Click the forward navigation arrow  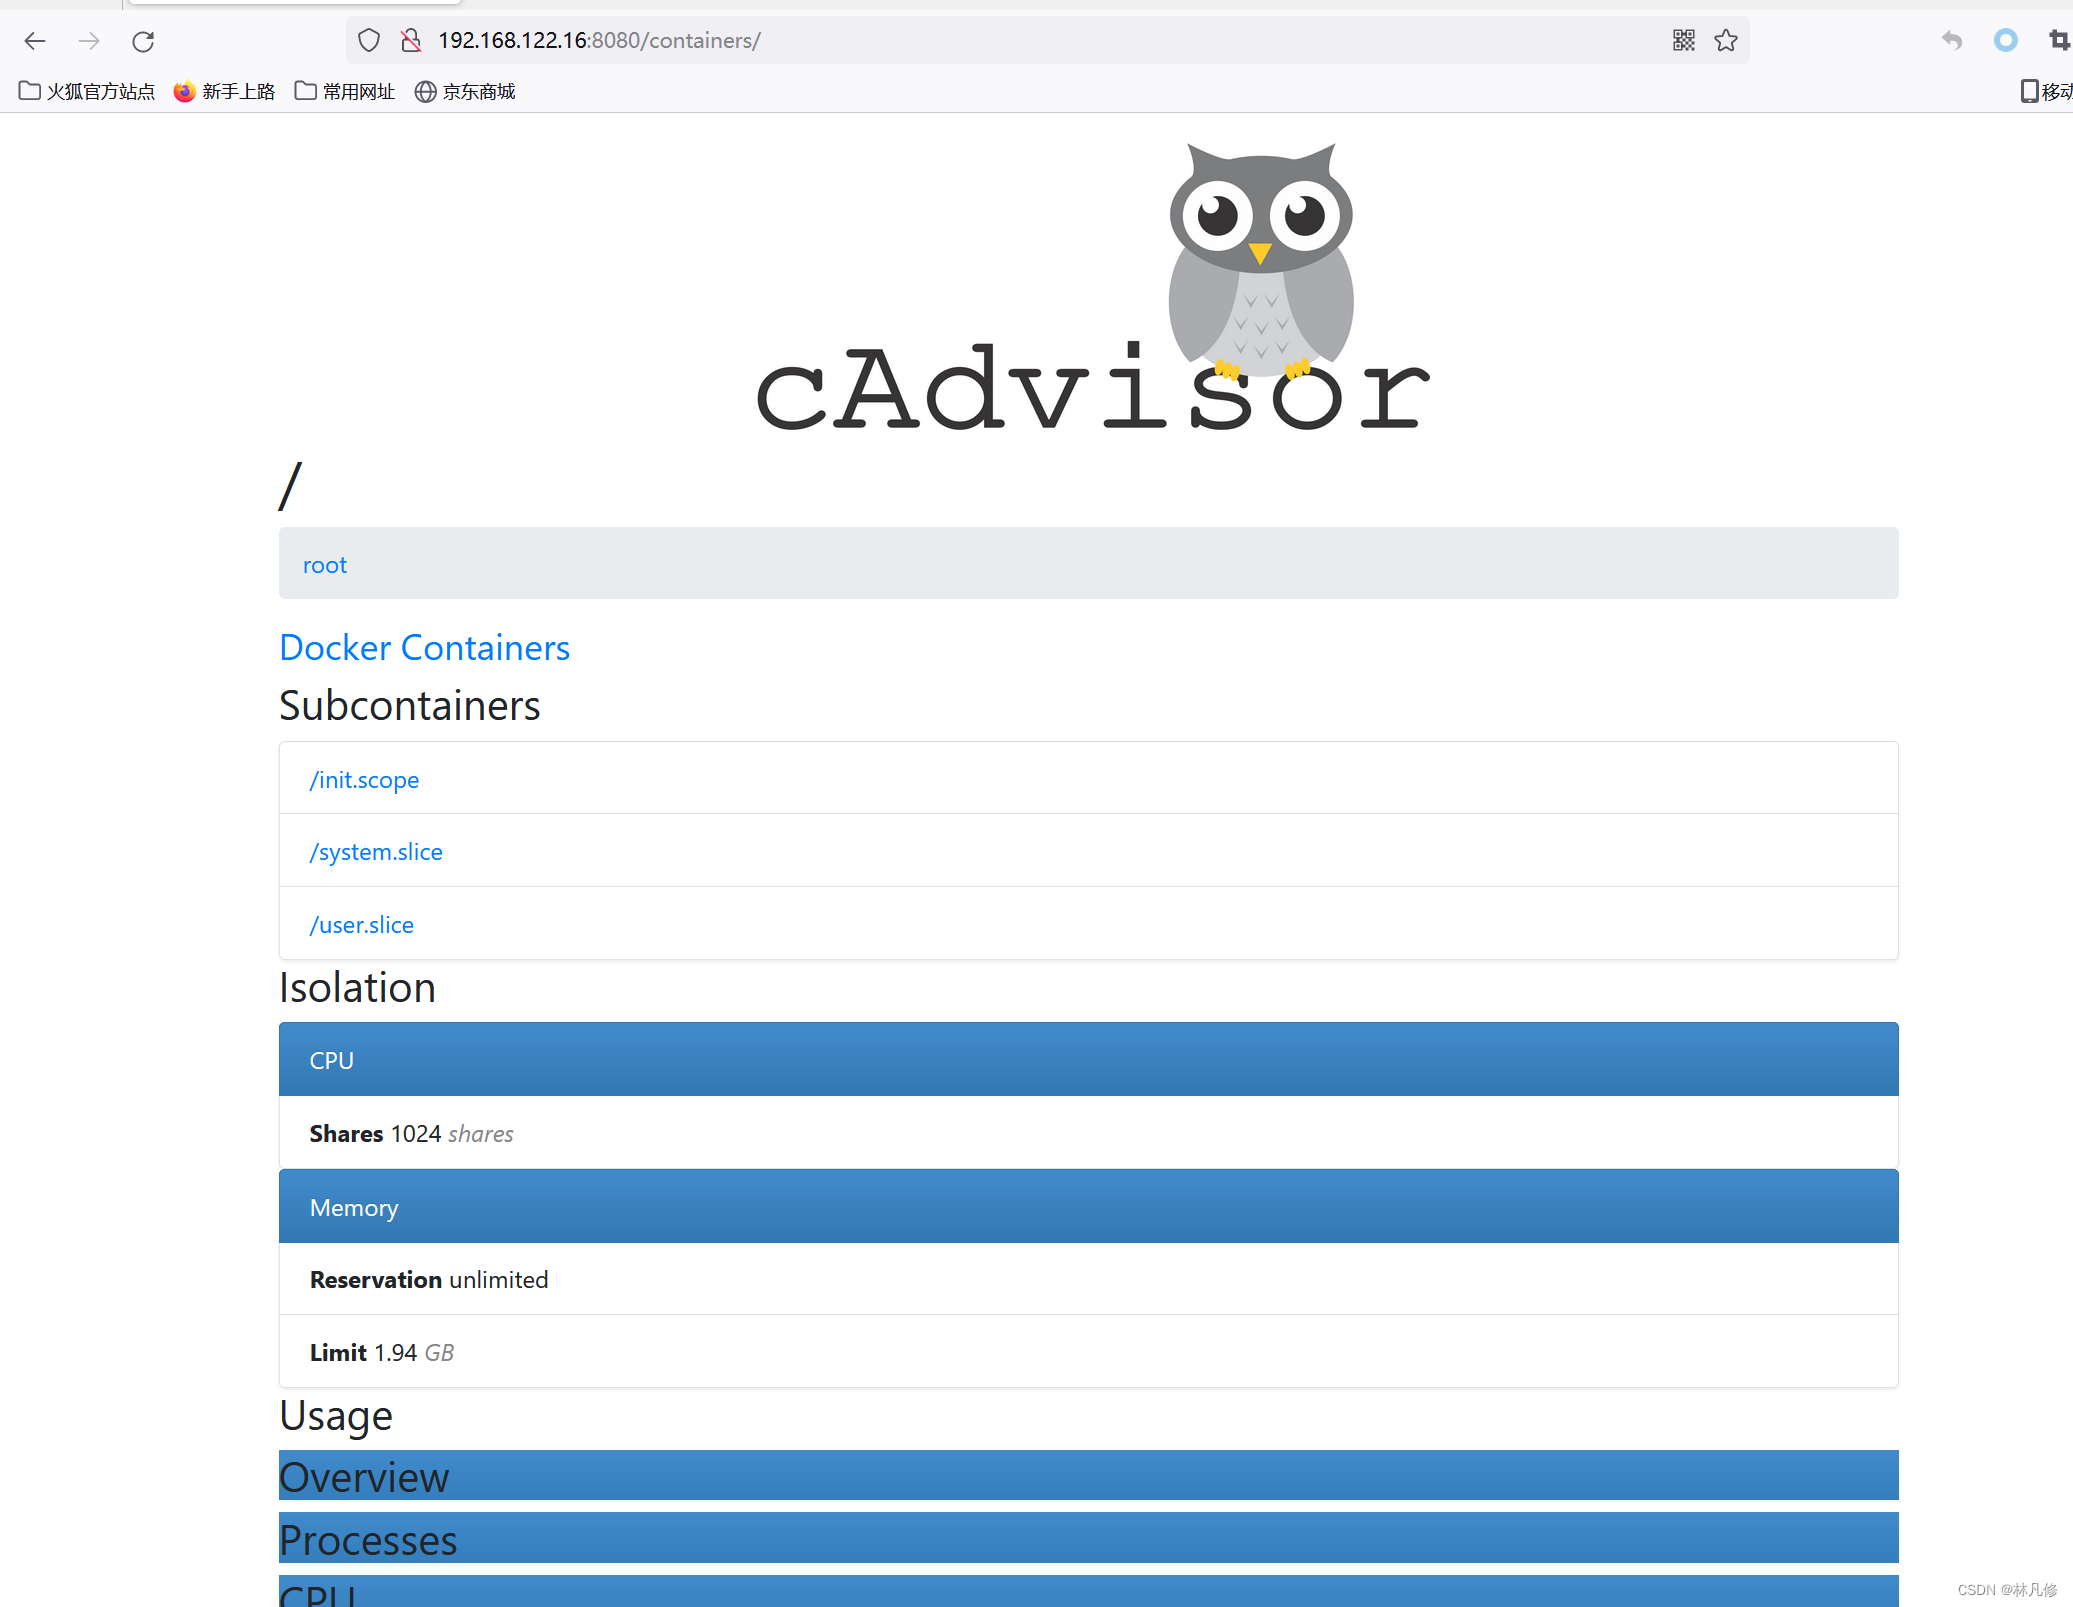(89, 41)
